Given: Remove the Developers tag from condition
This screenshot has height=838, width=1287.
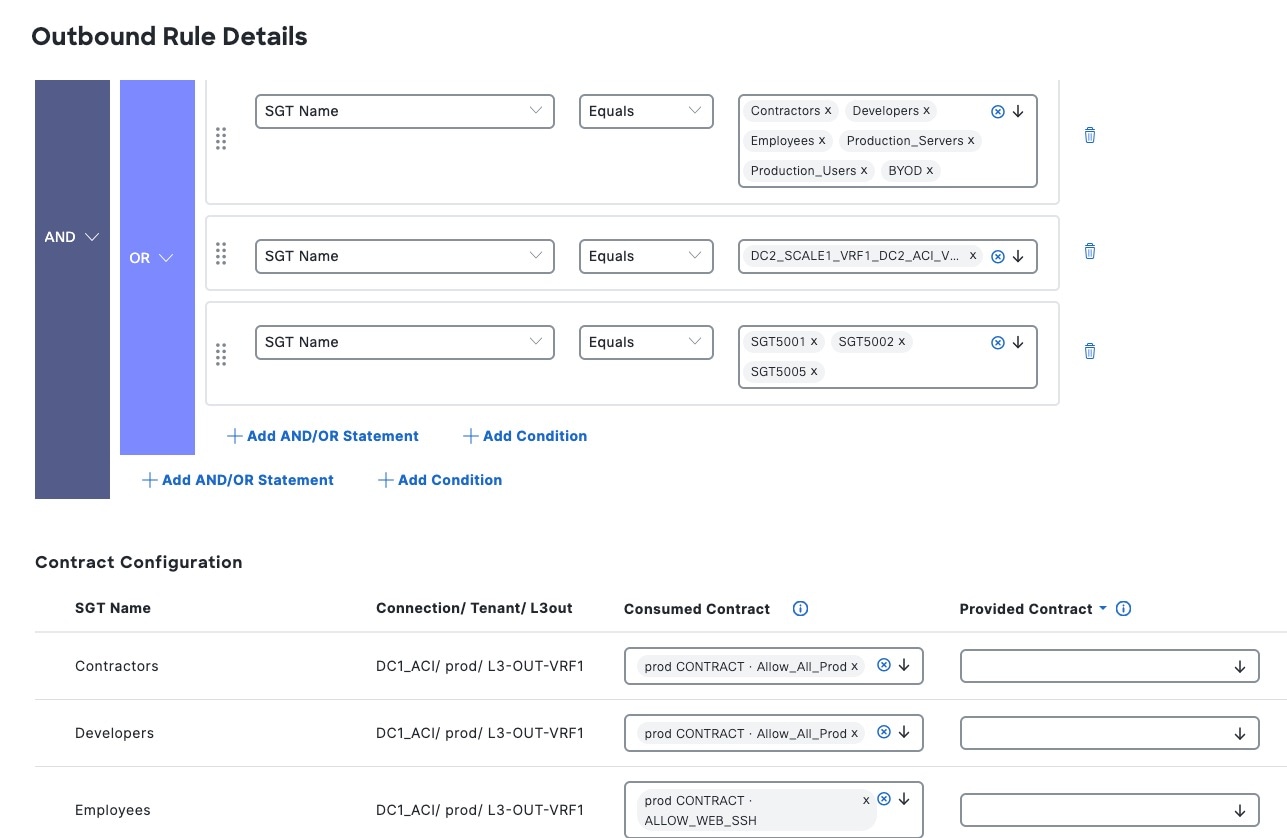Looking at the screenshot, I should 926,111.
